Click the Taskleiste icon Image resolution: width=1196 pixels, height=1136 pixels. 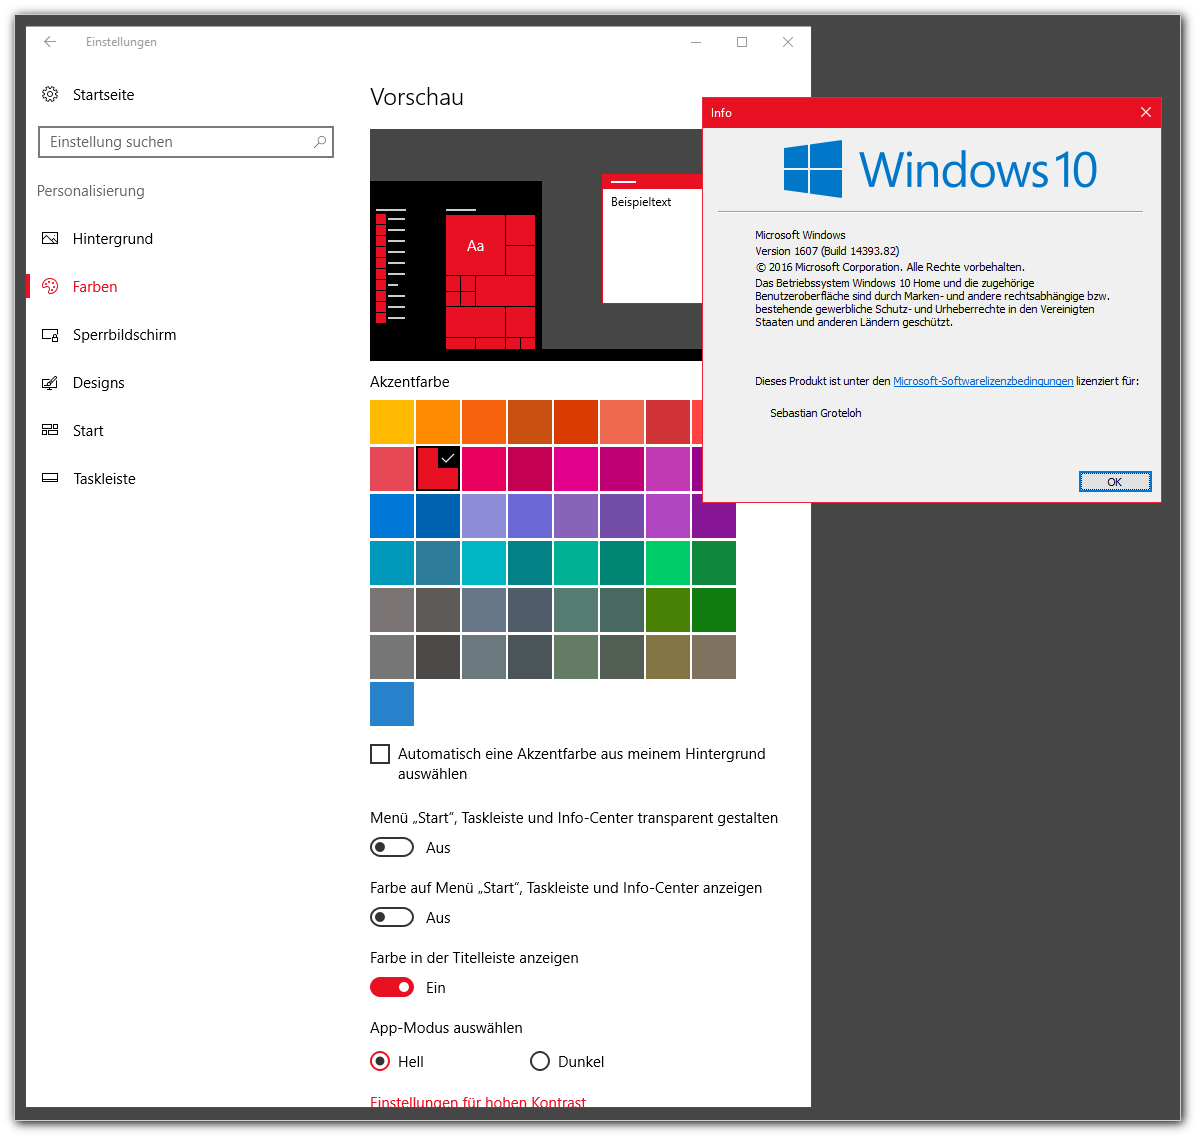click(x=50, y=478)
